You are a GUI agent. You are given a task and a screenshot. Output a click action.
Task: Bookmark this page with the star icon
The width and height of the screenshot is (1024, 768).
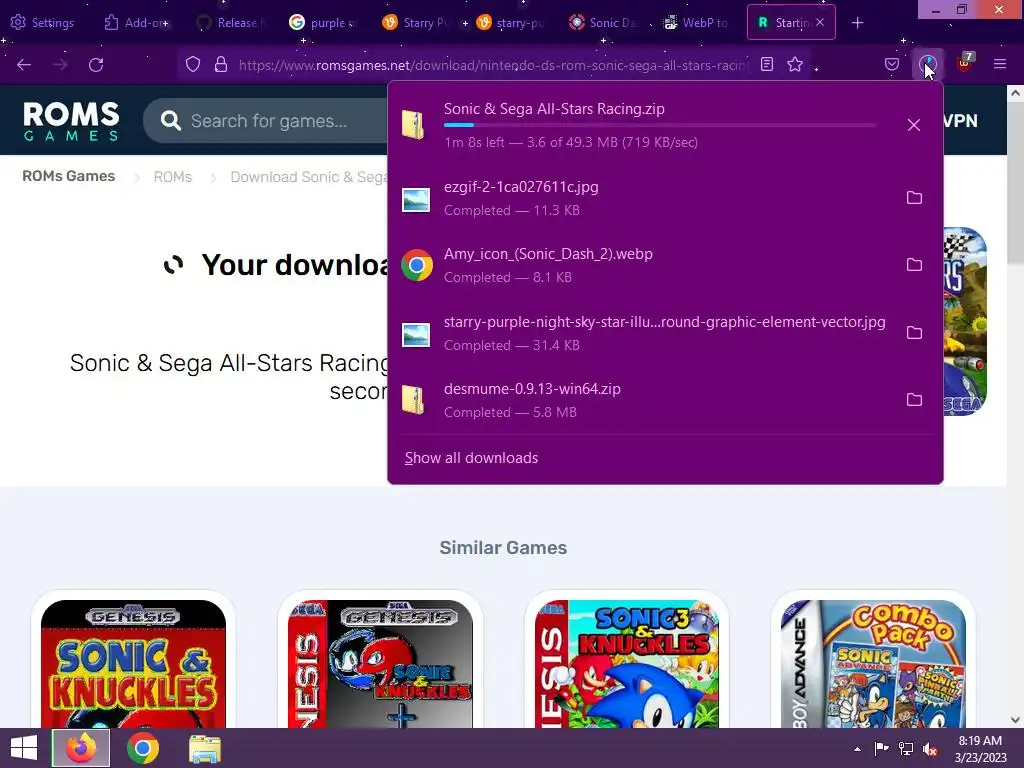click(x=795, y=64)
